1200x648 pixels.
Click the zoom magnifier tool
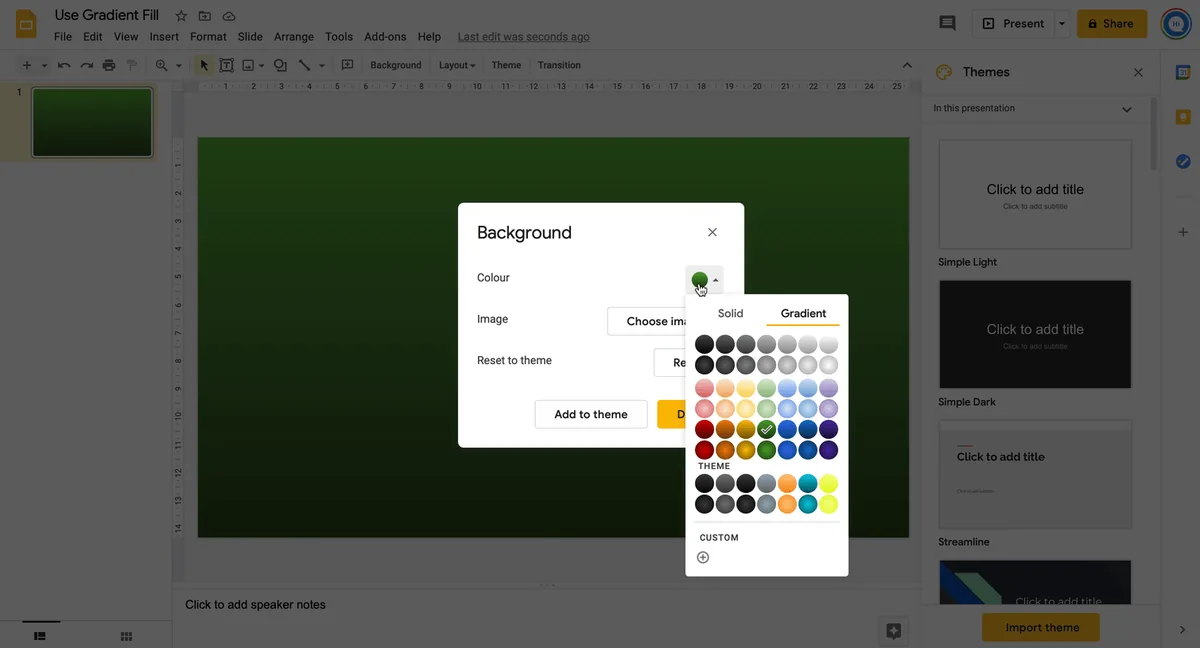click(x=162, y=65)
